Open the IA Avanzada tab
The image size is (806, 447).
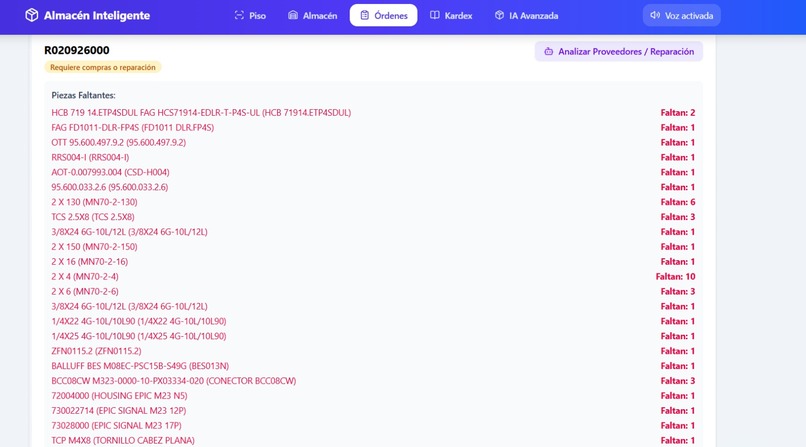[526, 15]
